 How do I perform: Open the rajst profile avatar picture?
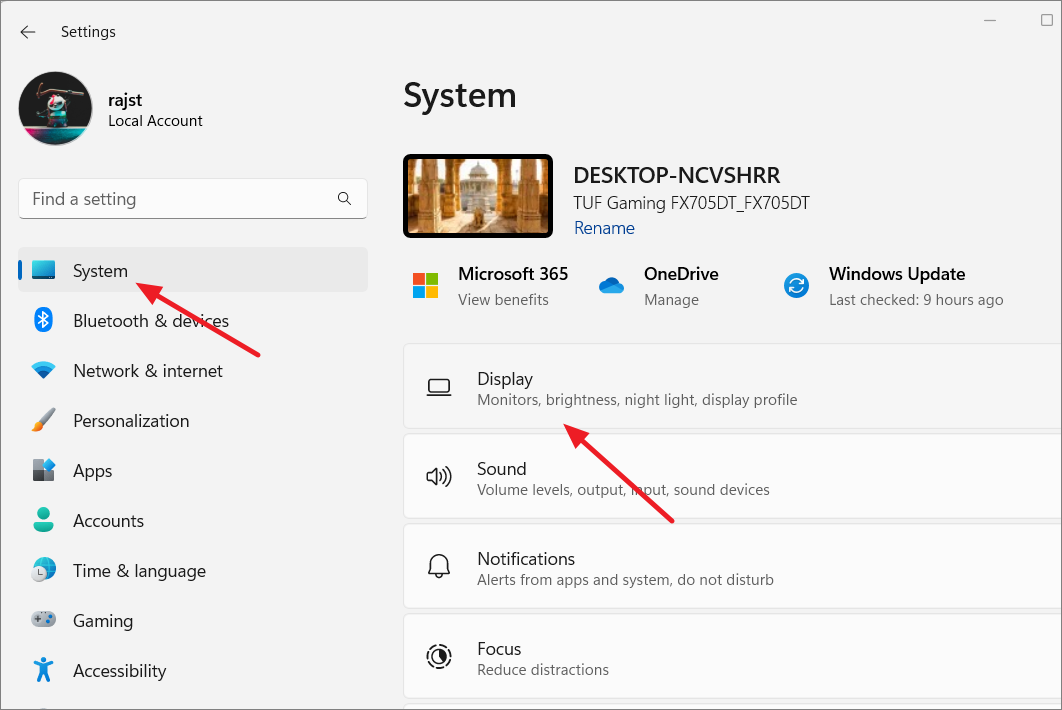click(56, 108)
